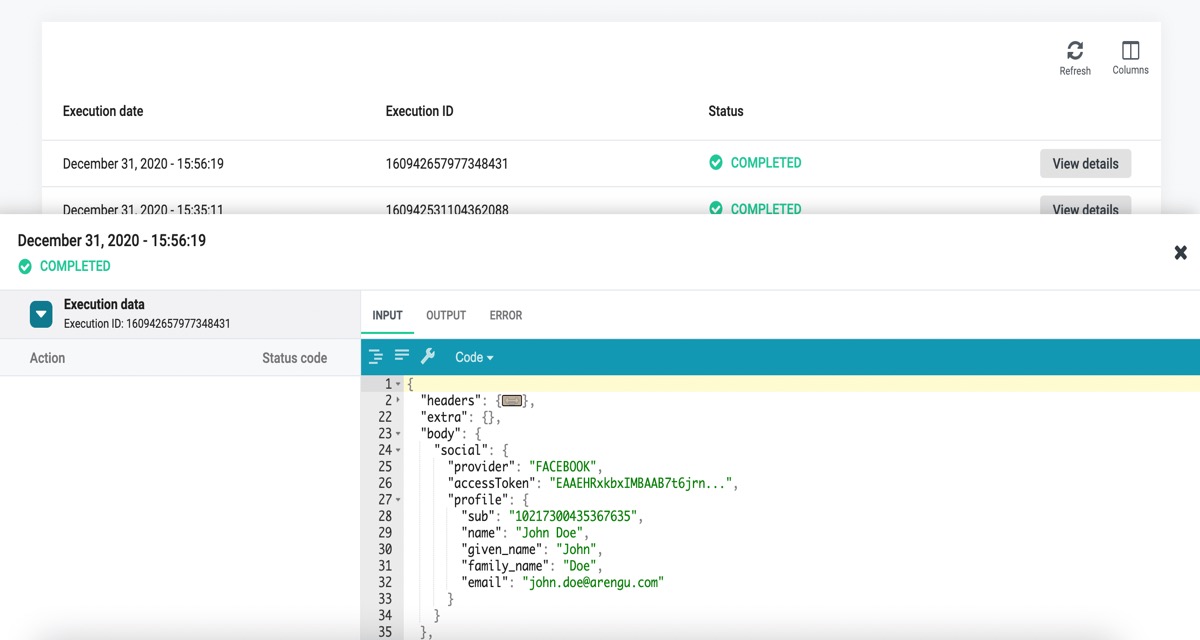1200x640 pixels.
Task: Click the format JSON icon in editor toolbar
Action: pos(376,356)
